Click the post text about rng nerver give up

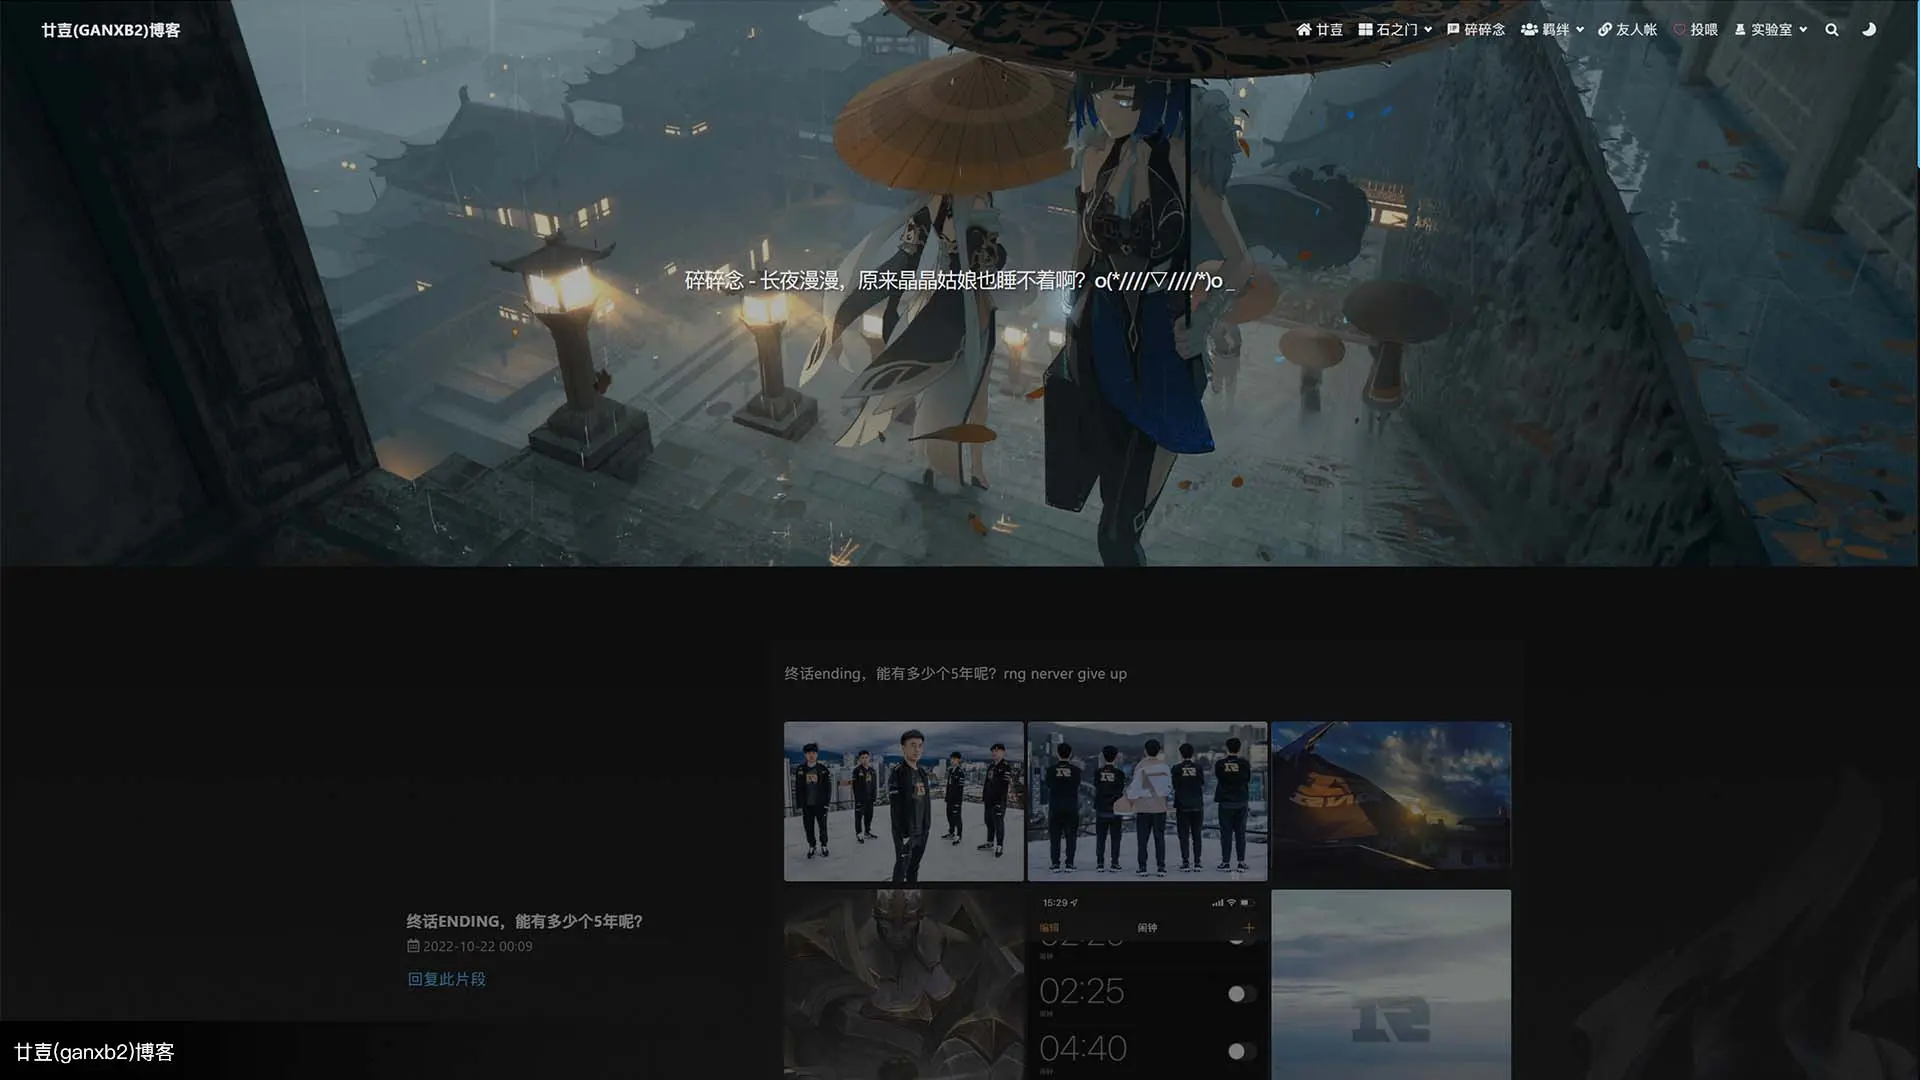955,674
